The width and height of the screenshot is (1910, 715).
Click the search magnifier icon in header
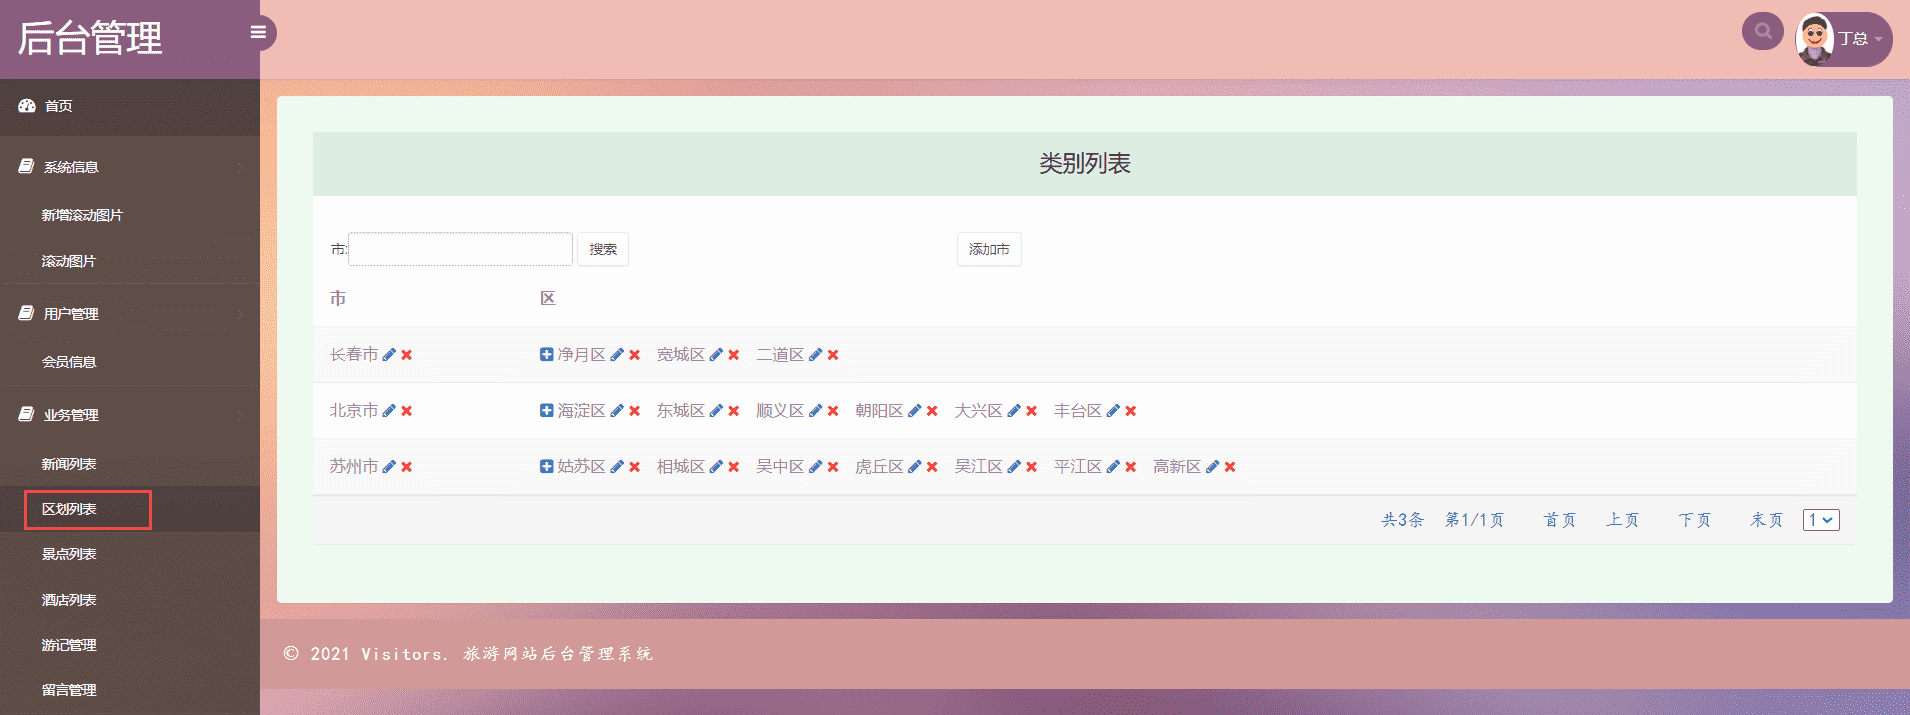click(1763, 31)
